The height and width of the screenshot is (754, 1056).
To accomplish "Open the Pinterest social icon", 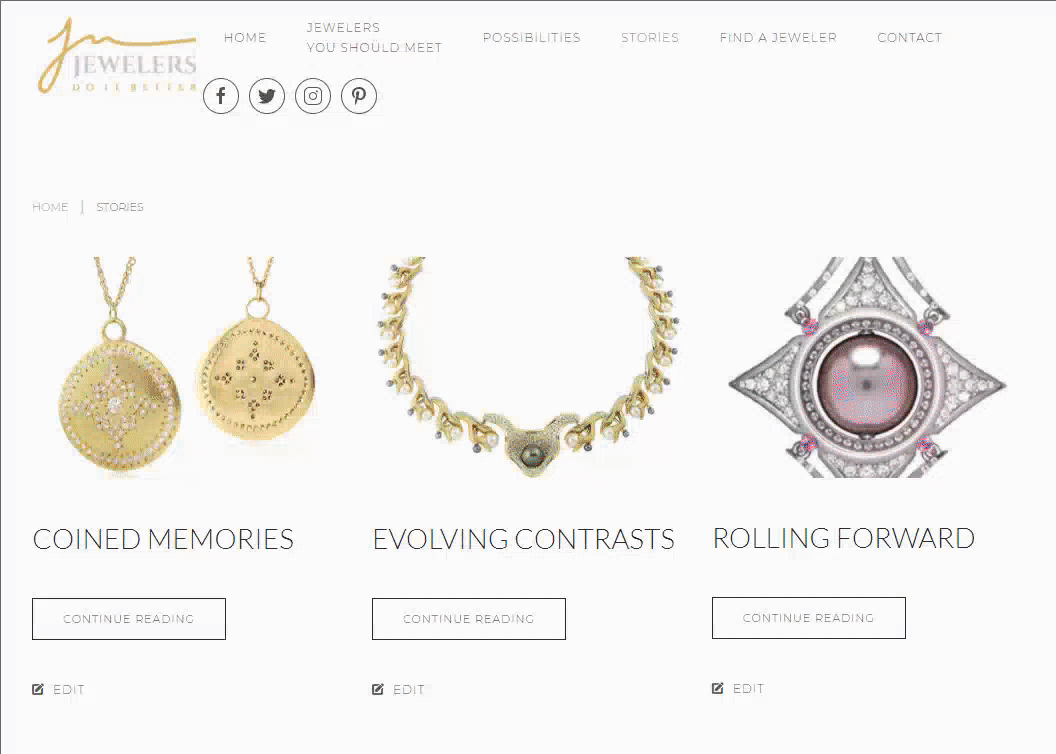I will (359, 96).
